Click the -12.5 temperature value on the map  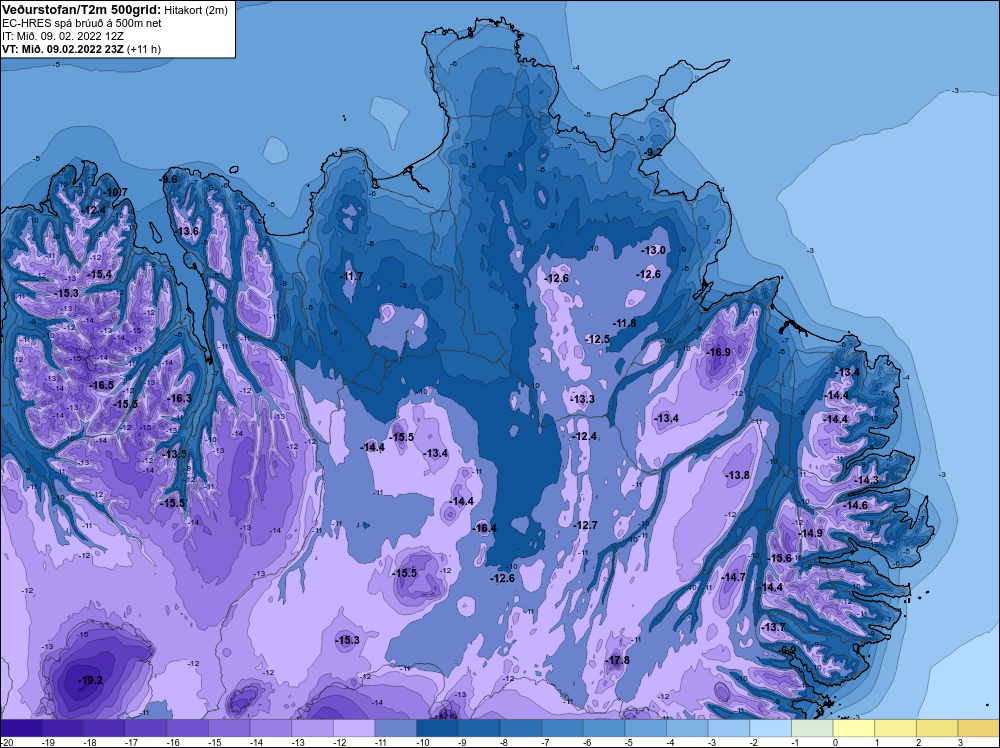[598, 339]
